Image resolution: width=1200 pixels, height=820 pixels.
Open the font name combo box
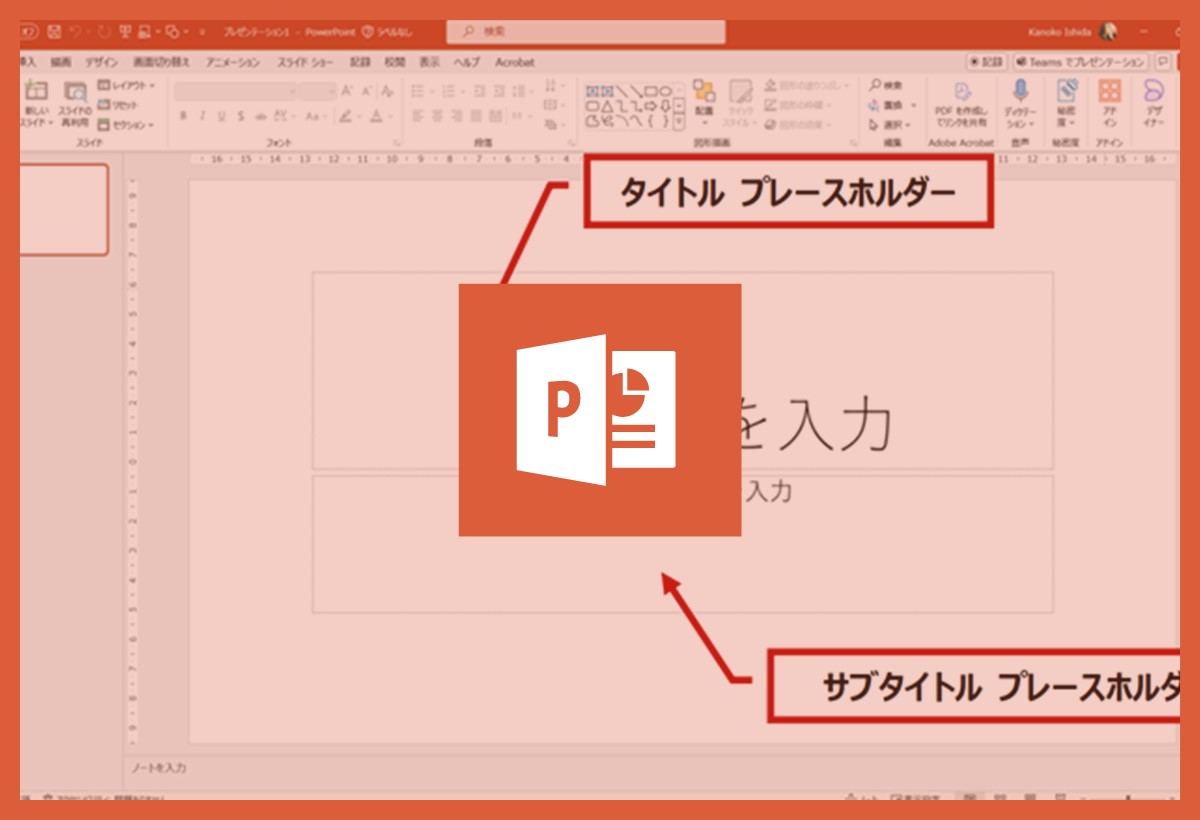point(235,91)
